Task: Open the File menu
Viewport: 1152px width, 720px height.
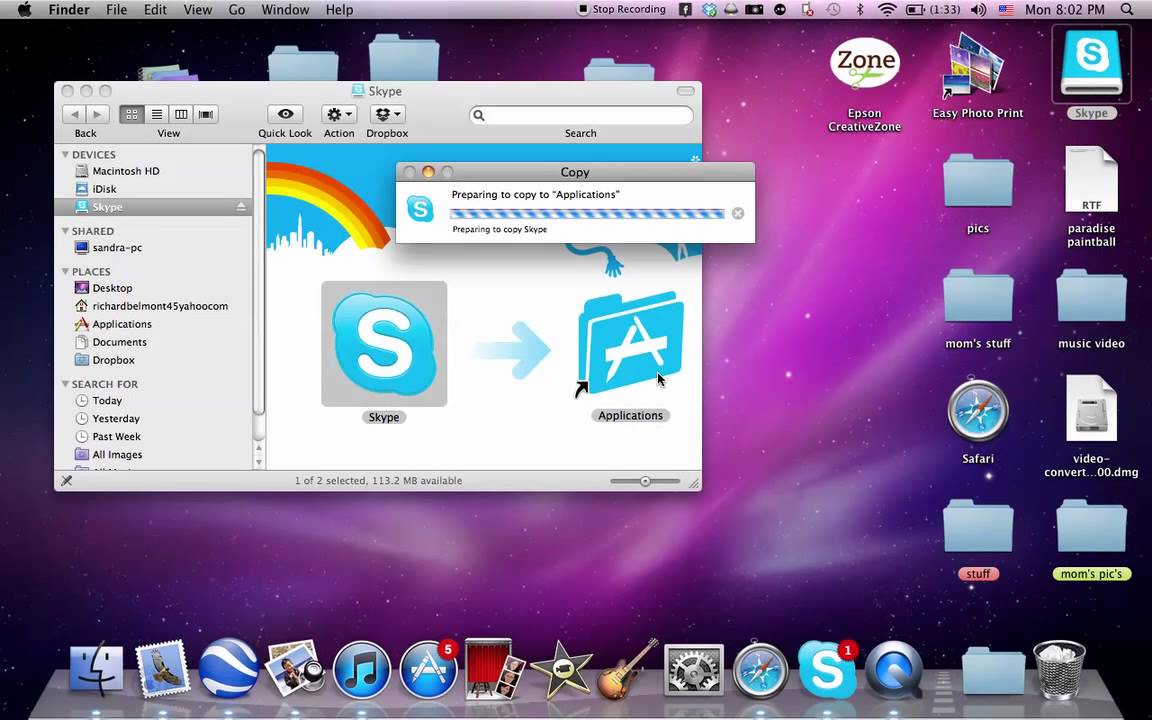Action: point(116,10)
